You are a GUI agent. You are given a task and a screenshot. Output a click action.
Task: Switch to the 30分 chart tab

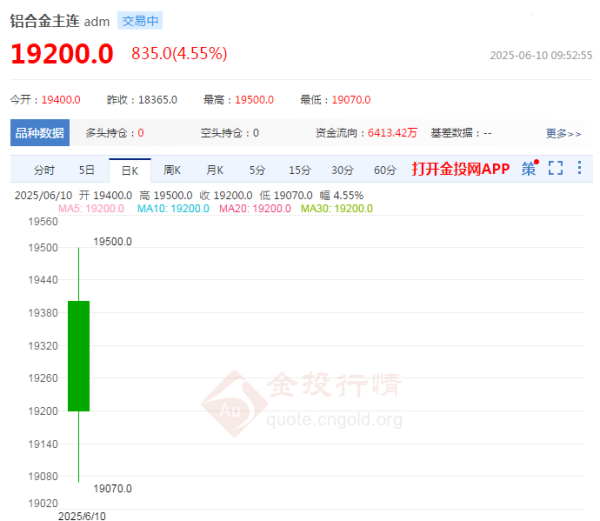tap(342, 170)
